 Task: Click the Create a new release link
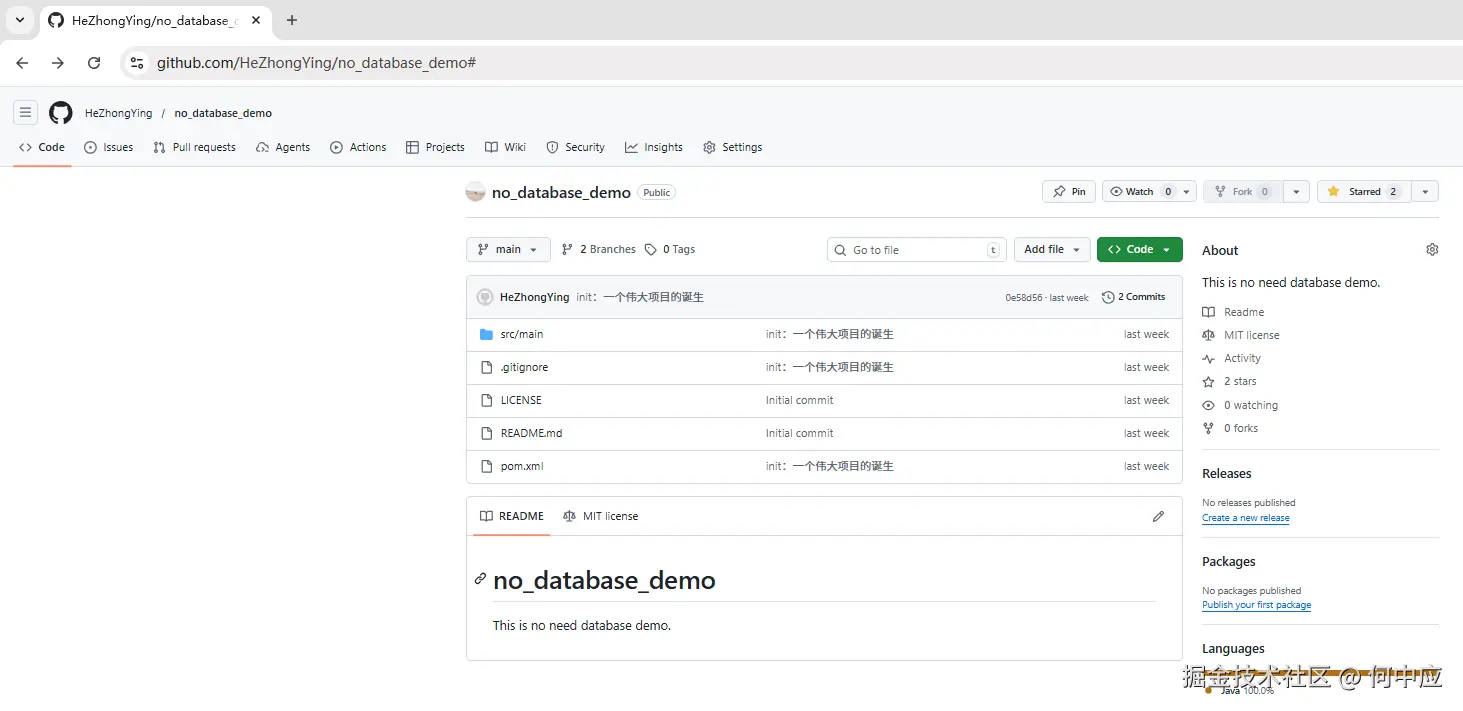(1245, 518)
